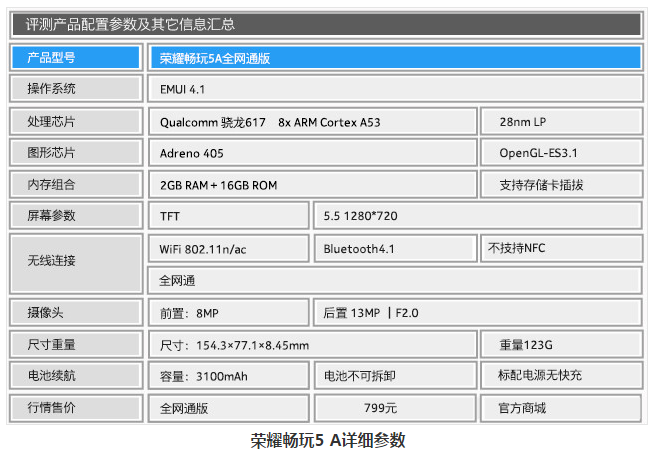The height and width of the screenshot is (452, 657).
Task: Select the '产品型号' label cell
Action: (76, 57)
